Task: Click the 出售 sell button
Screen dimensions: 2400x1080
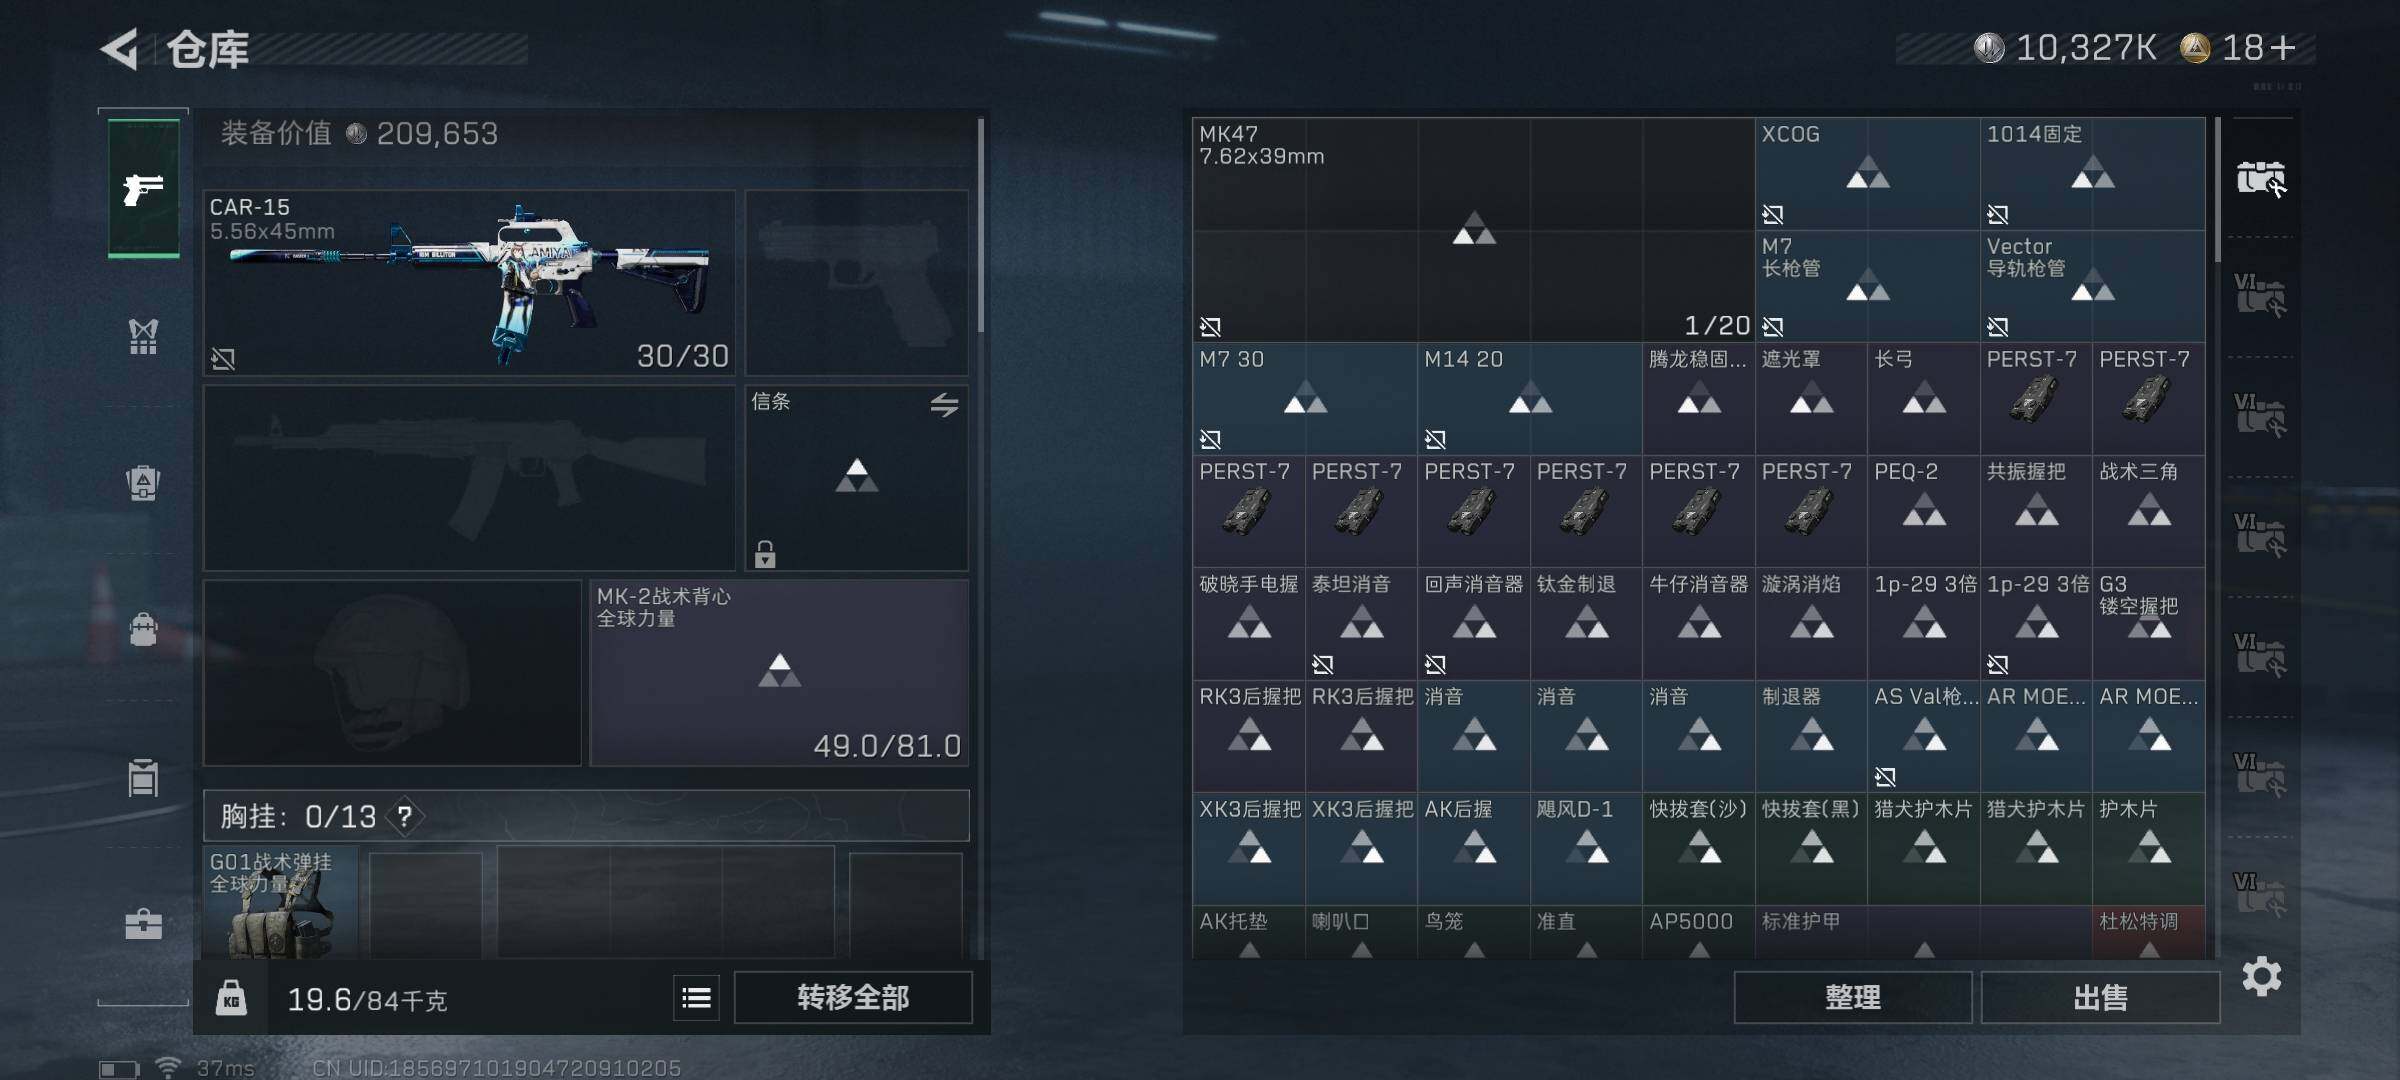Action: (2100, 997)
